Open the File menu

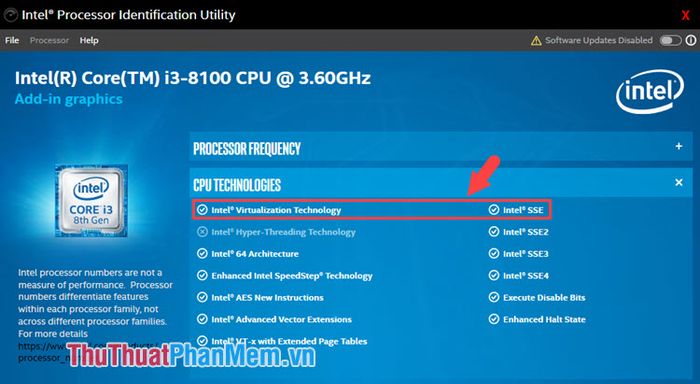[12, 40]
